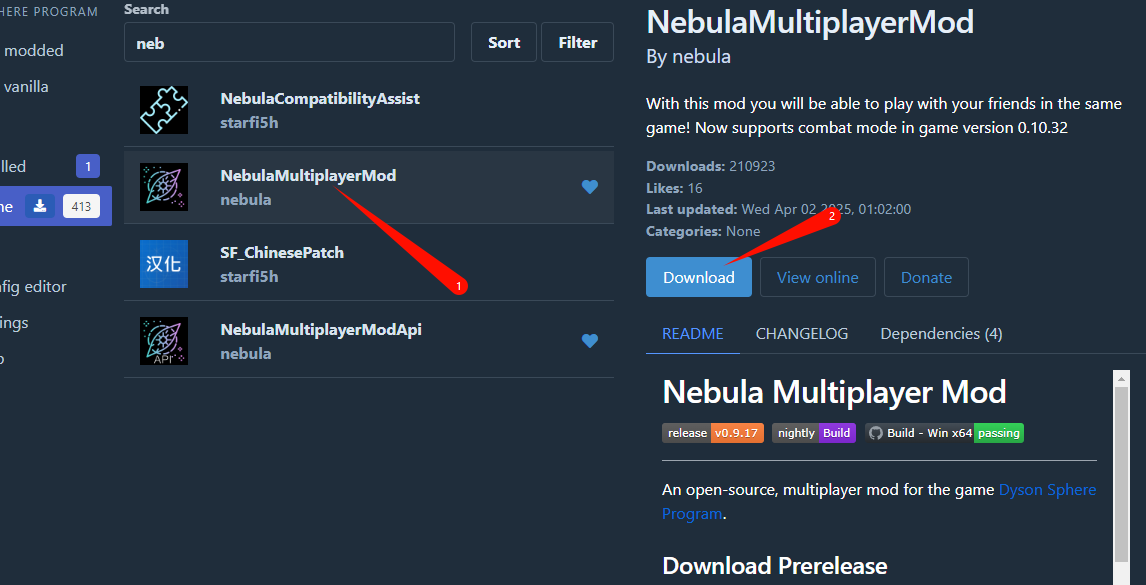Click the View online button

point(818,277)
